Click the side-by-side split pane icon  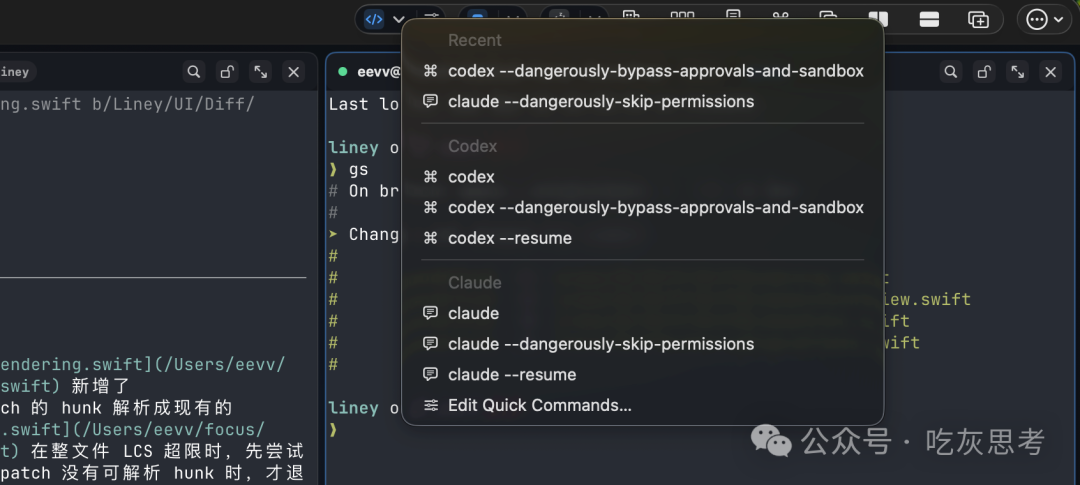pyautogui.click(x=878, y=20)
